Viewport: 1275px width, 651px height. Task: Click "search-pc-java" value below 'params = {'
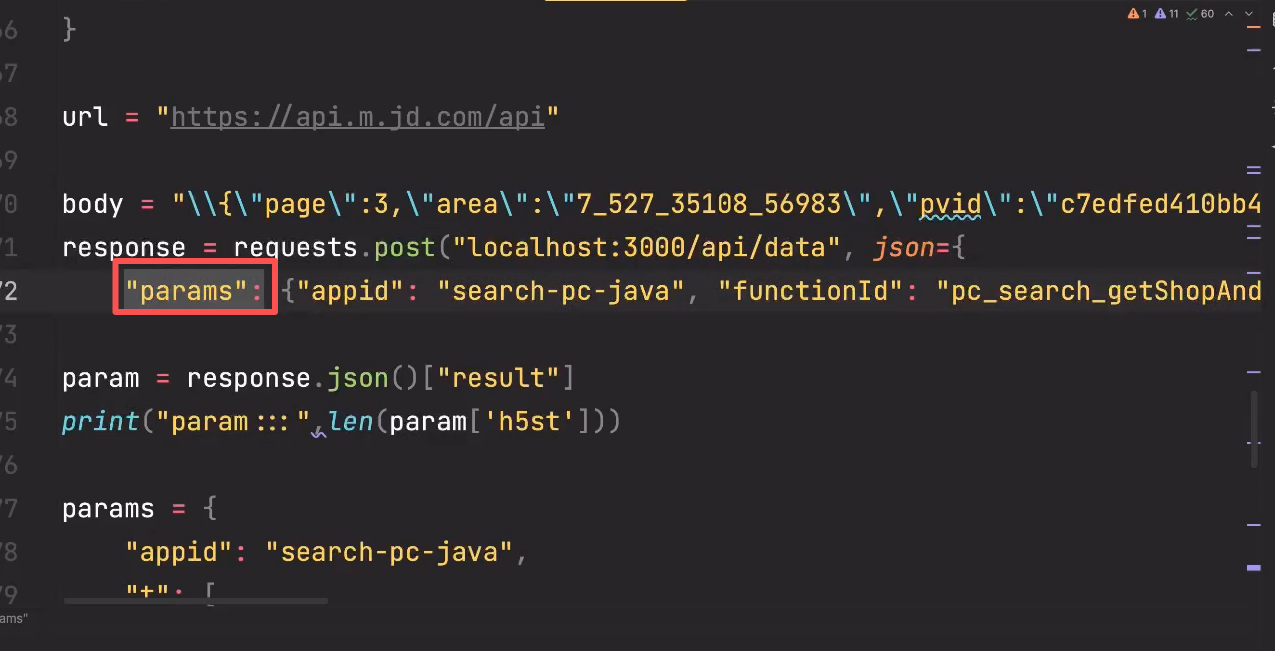(389, 551)
